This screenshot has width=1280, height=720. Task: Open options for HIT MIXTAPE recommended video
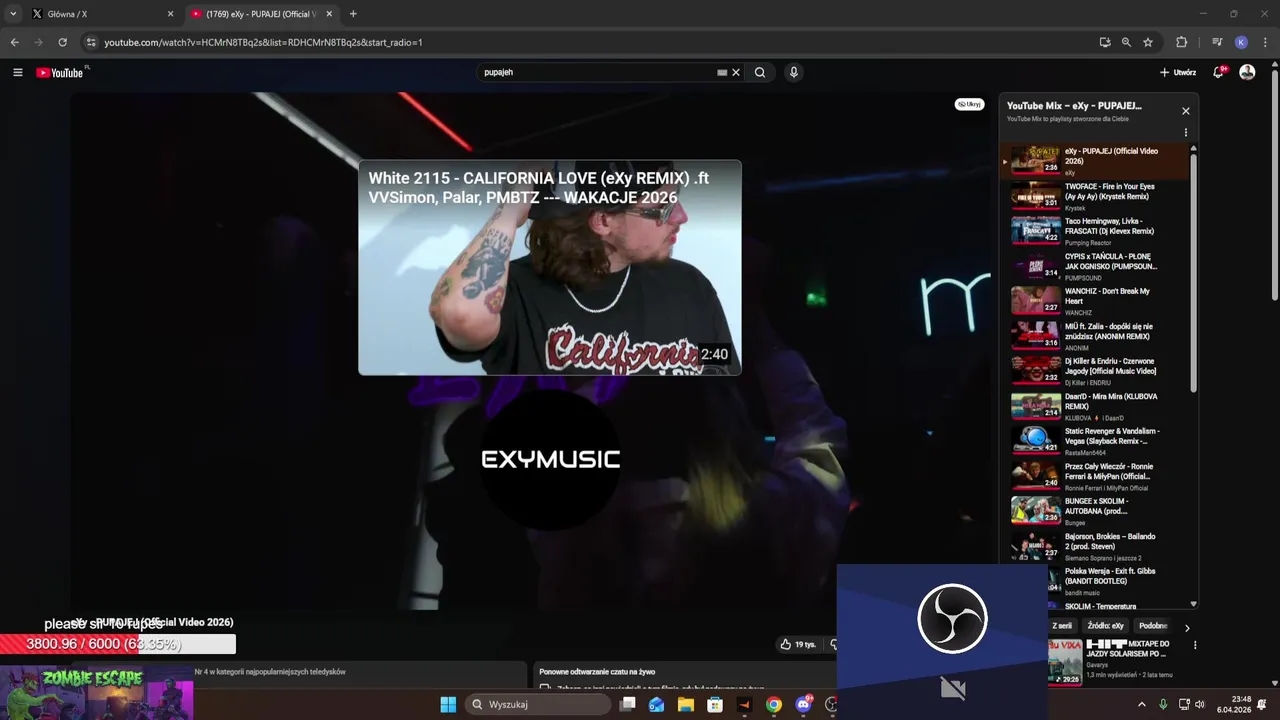point(1195,646)
